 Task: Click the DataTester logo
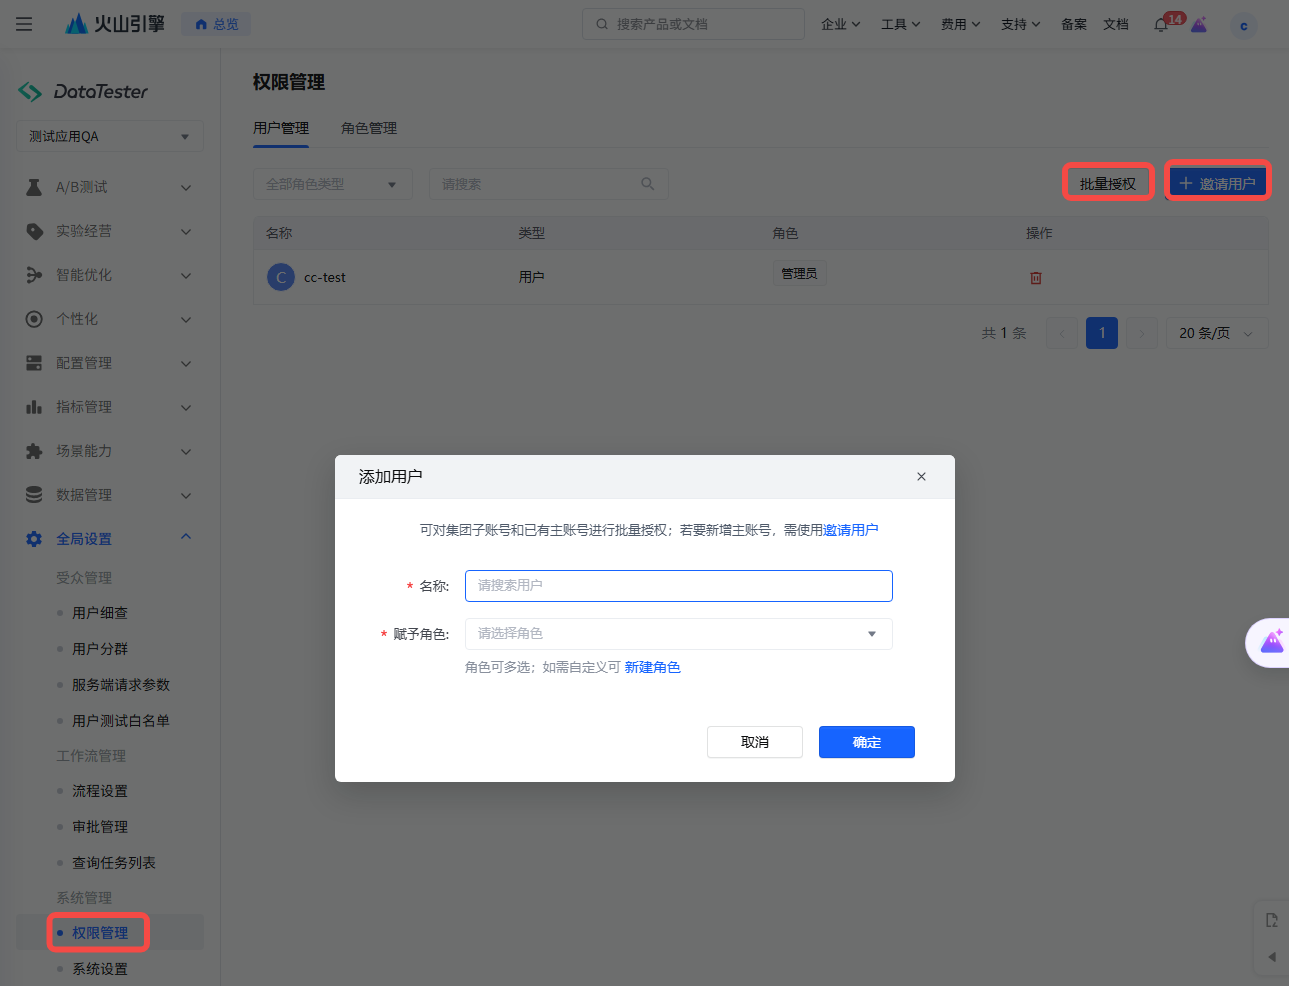[x=83, y=91]
